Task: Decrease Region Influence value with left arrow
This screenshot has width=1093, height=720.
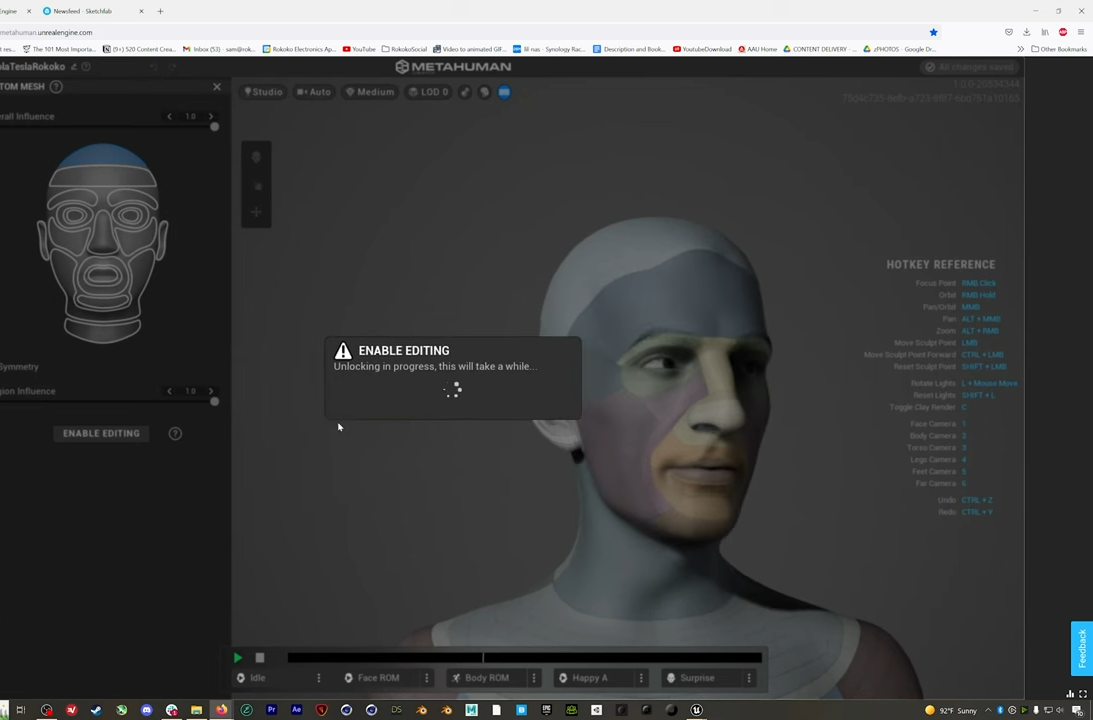Action: click(169, 391)
